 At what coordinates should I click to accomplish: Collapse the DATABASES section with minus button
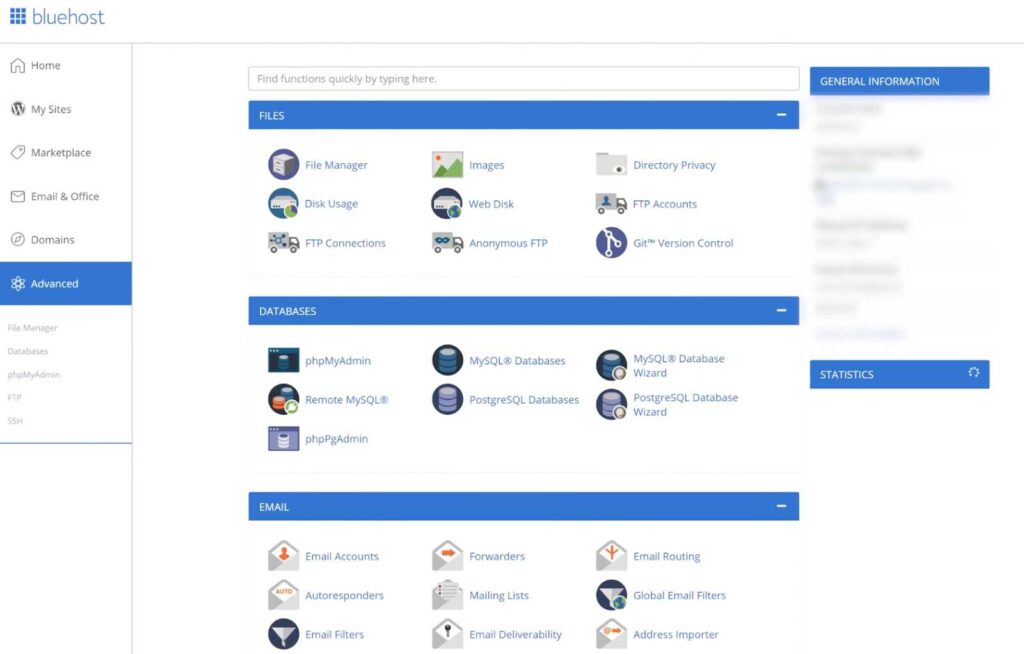coord(781,310)
